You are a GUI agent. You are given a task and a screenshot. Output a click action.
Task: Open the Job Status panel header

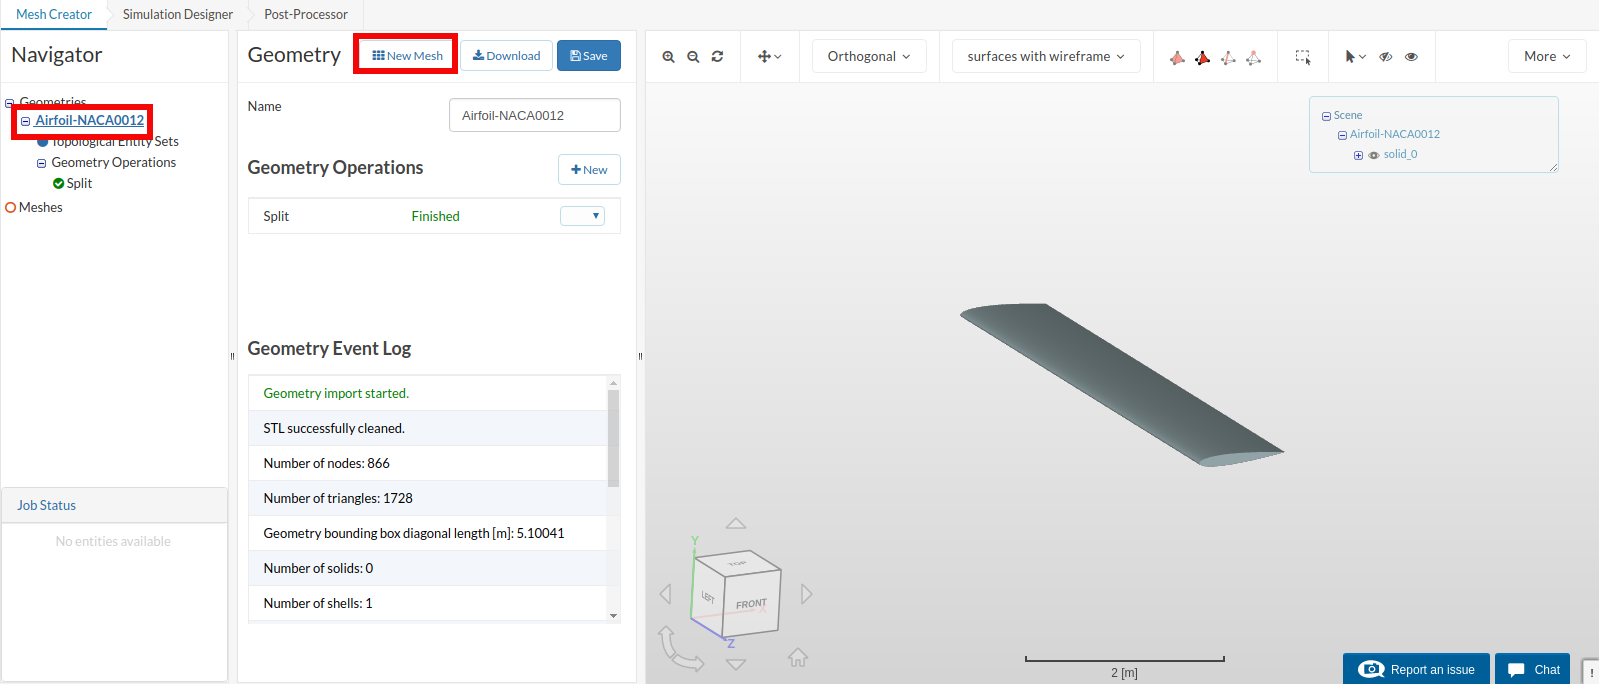coord(114,505)
